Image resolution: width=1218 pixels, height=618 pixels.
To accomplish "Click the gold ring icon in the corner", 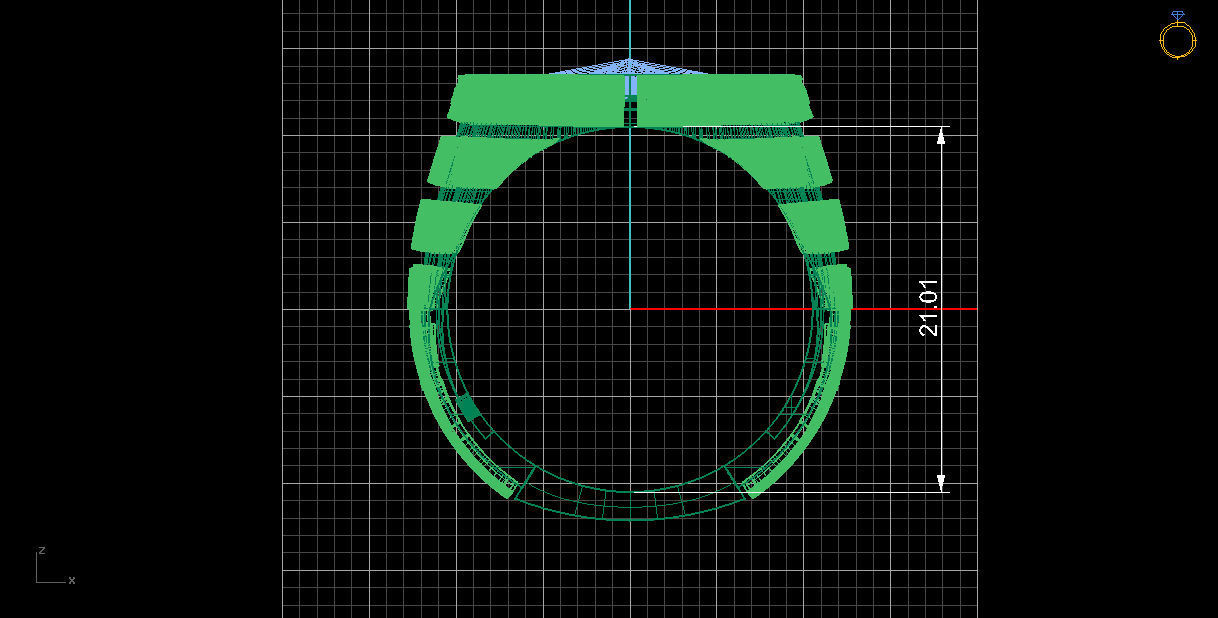I will 1177,36.
